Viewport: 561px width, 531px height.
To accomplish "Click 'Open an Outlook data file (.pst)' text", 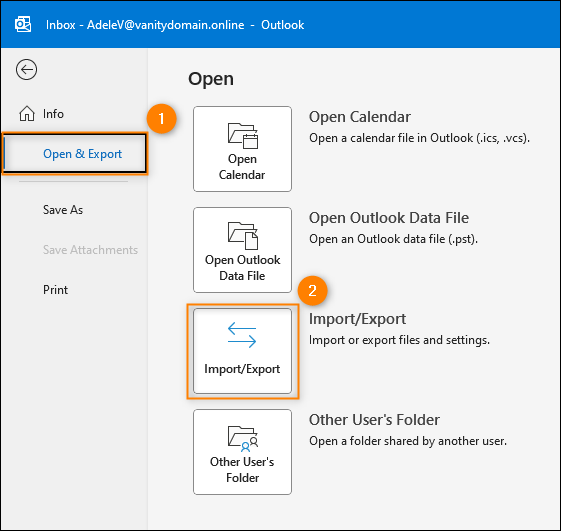I will [x=394, y=239].
